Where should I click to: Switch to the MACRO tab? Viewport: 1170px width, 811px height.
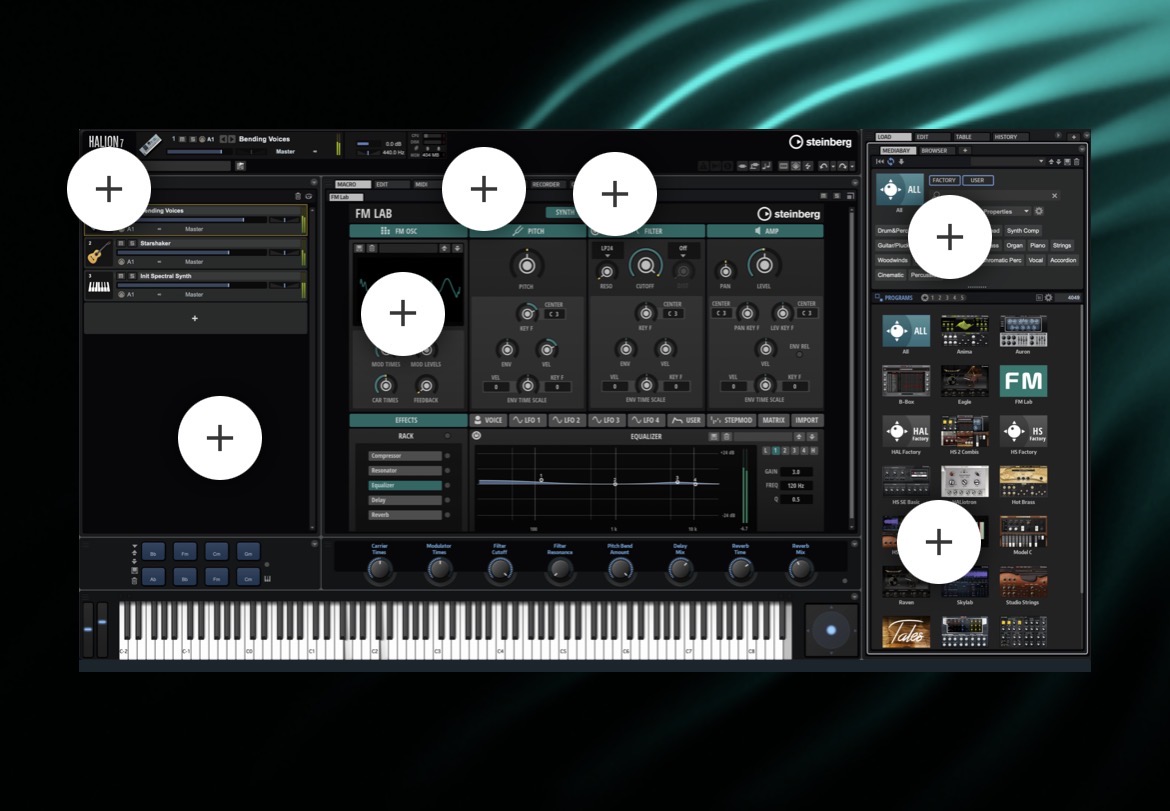click(x=352, y=184)
